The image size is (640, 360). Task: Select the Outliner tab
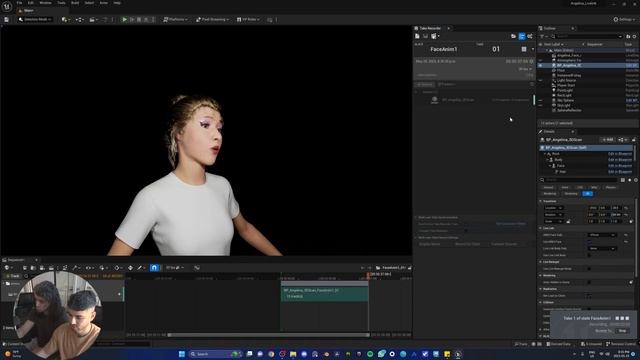[x=549, y=28]
